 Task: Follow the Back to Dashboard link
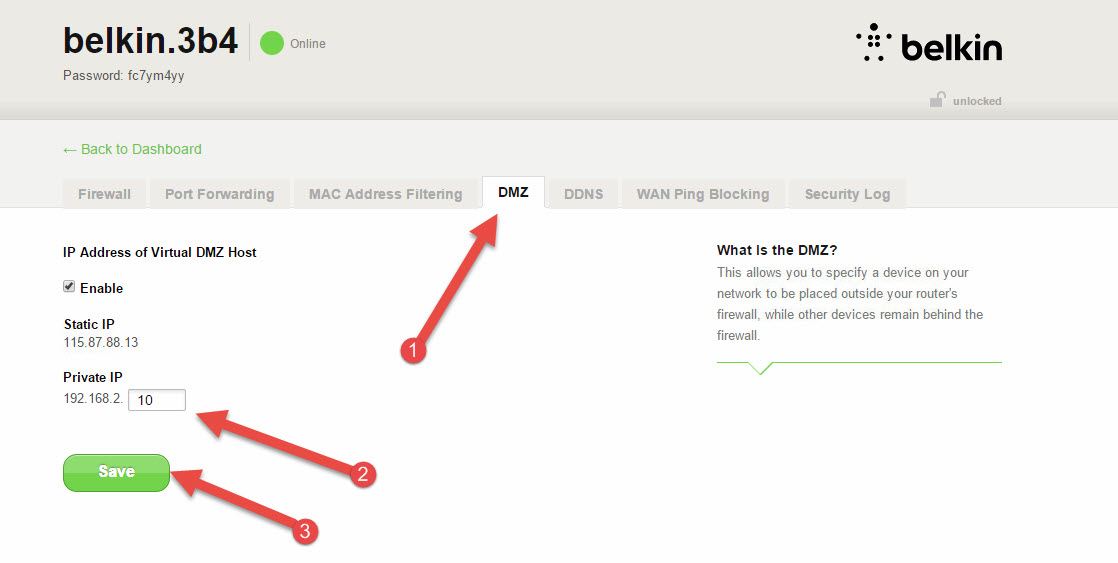pyautogui.click(x=132, y=149)
